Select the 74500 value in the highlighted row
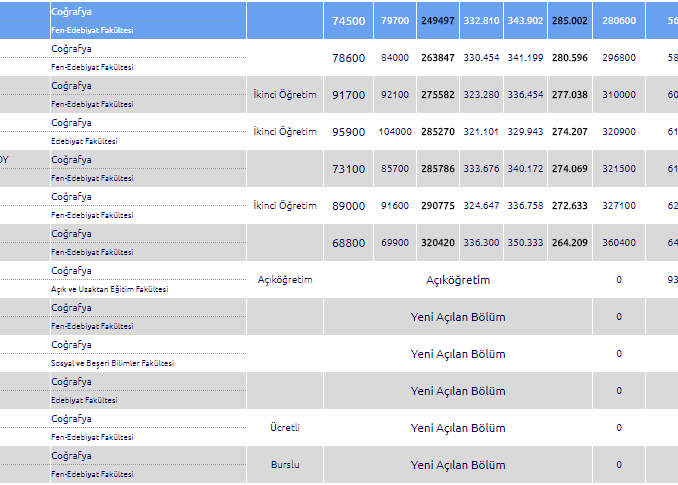The image size is (678, 485). [x=349, y=20]
